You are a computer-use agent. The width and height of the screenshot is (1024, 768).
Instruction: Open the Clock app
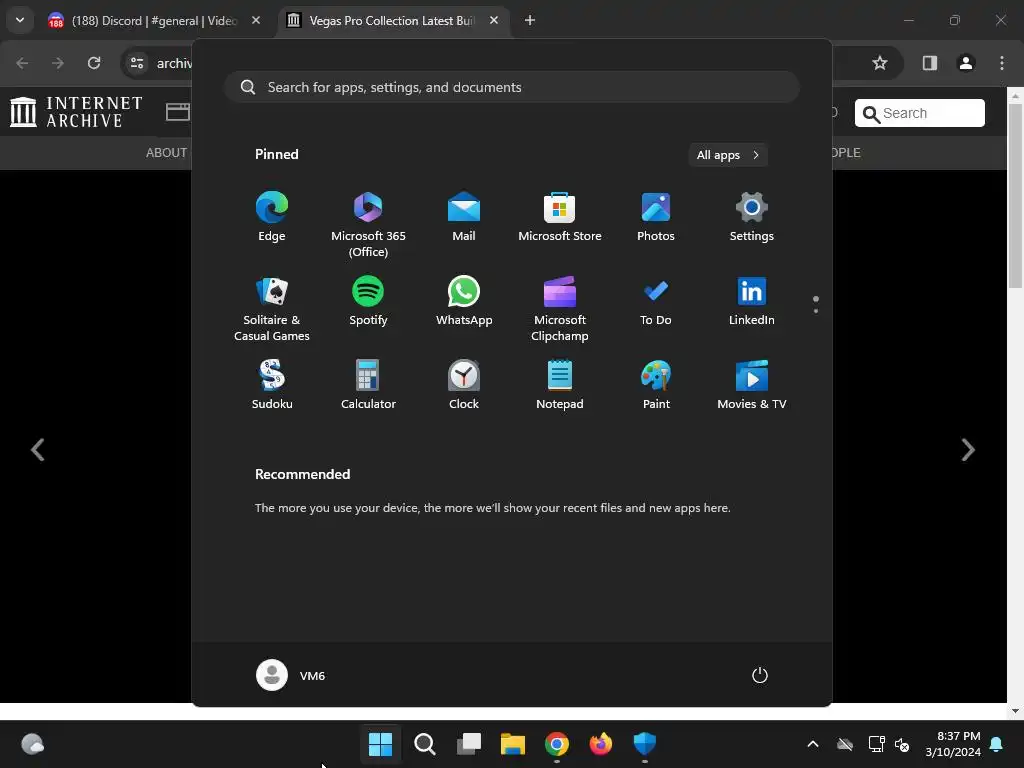(464, 385)
